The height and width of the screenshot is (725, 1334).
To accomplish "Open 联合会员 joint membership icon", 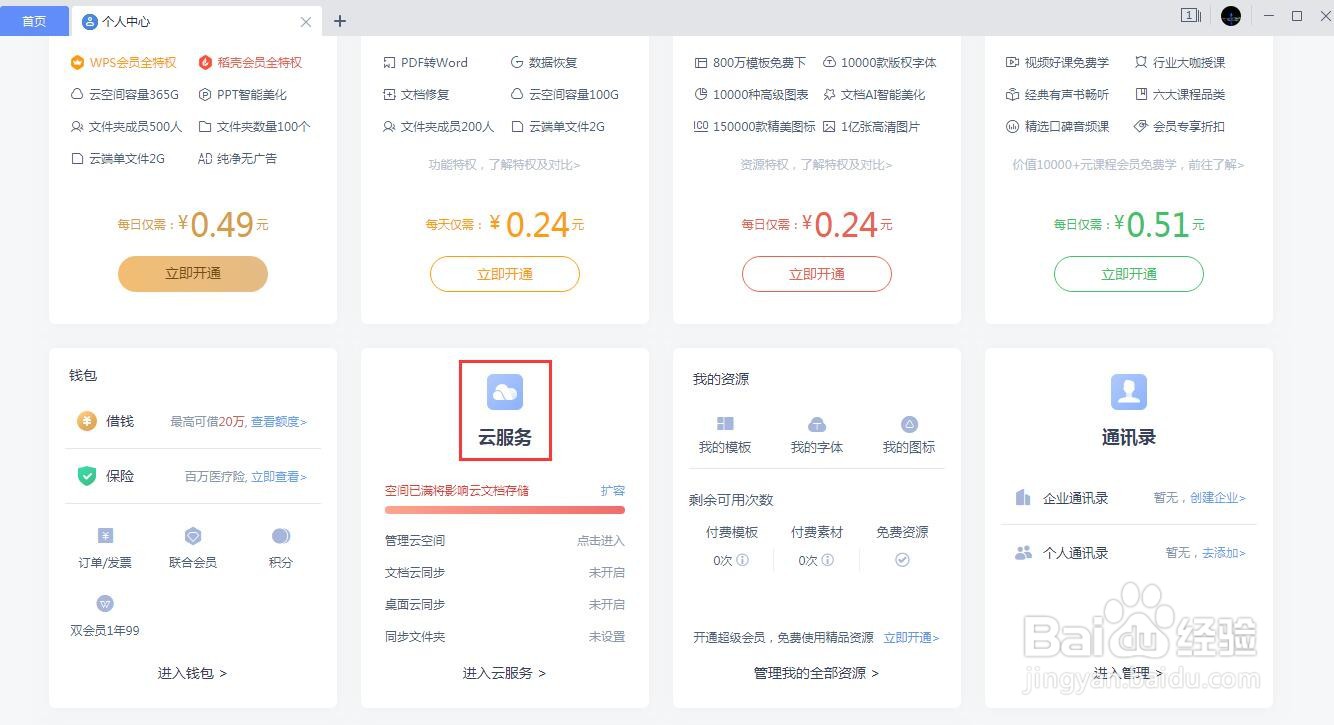I will (193, 536).
